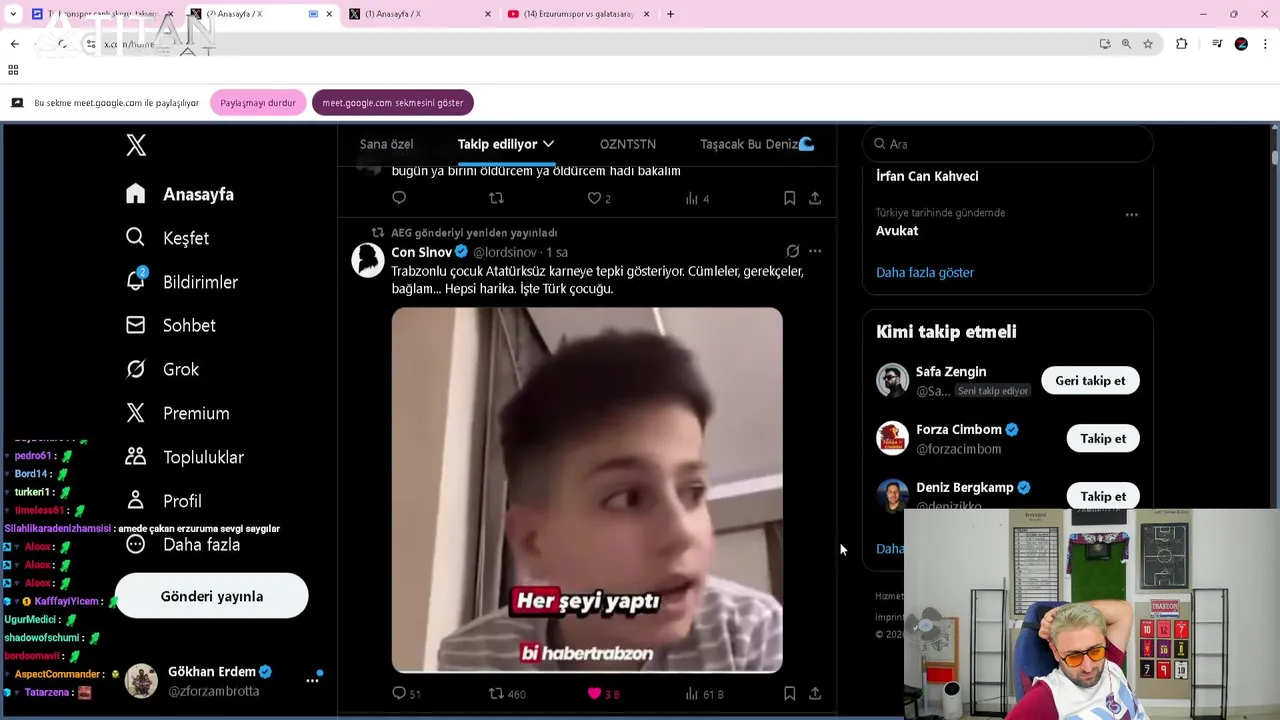Open Con Sinov's profile avatar
Screen dimensions: 1280x720
click(x=368, y=260)
